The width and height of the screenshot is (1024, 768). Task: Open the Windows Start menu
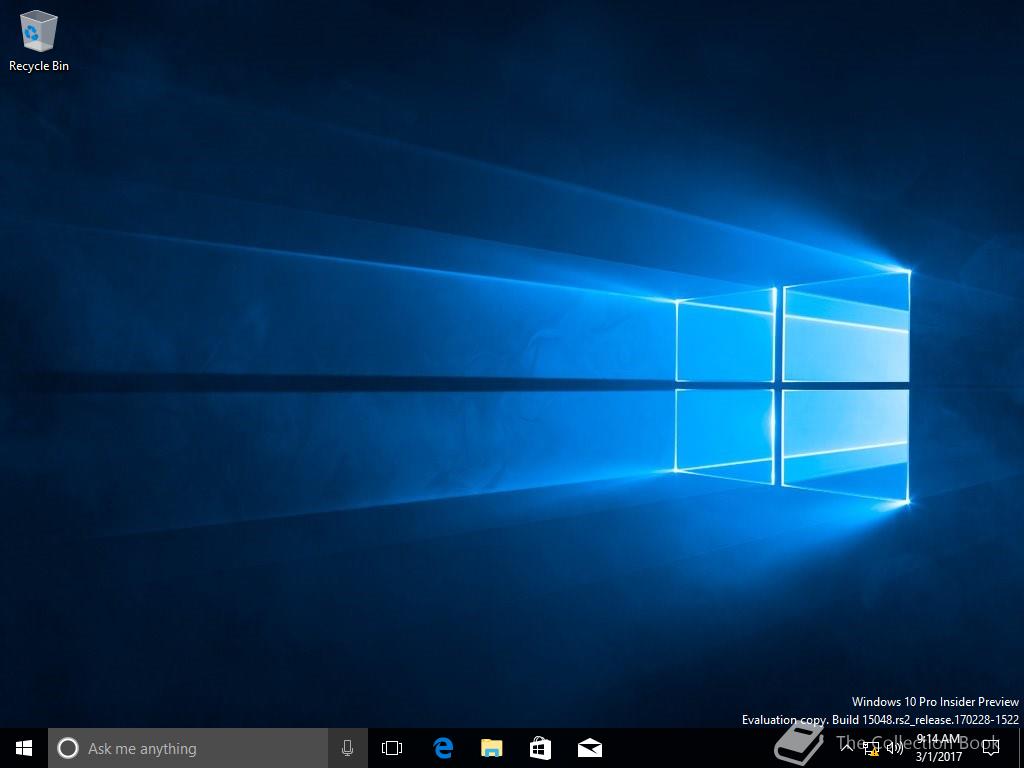(24, 748)
